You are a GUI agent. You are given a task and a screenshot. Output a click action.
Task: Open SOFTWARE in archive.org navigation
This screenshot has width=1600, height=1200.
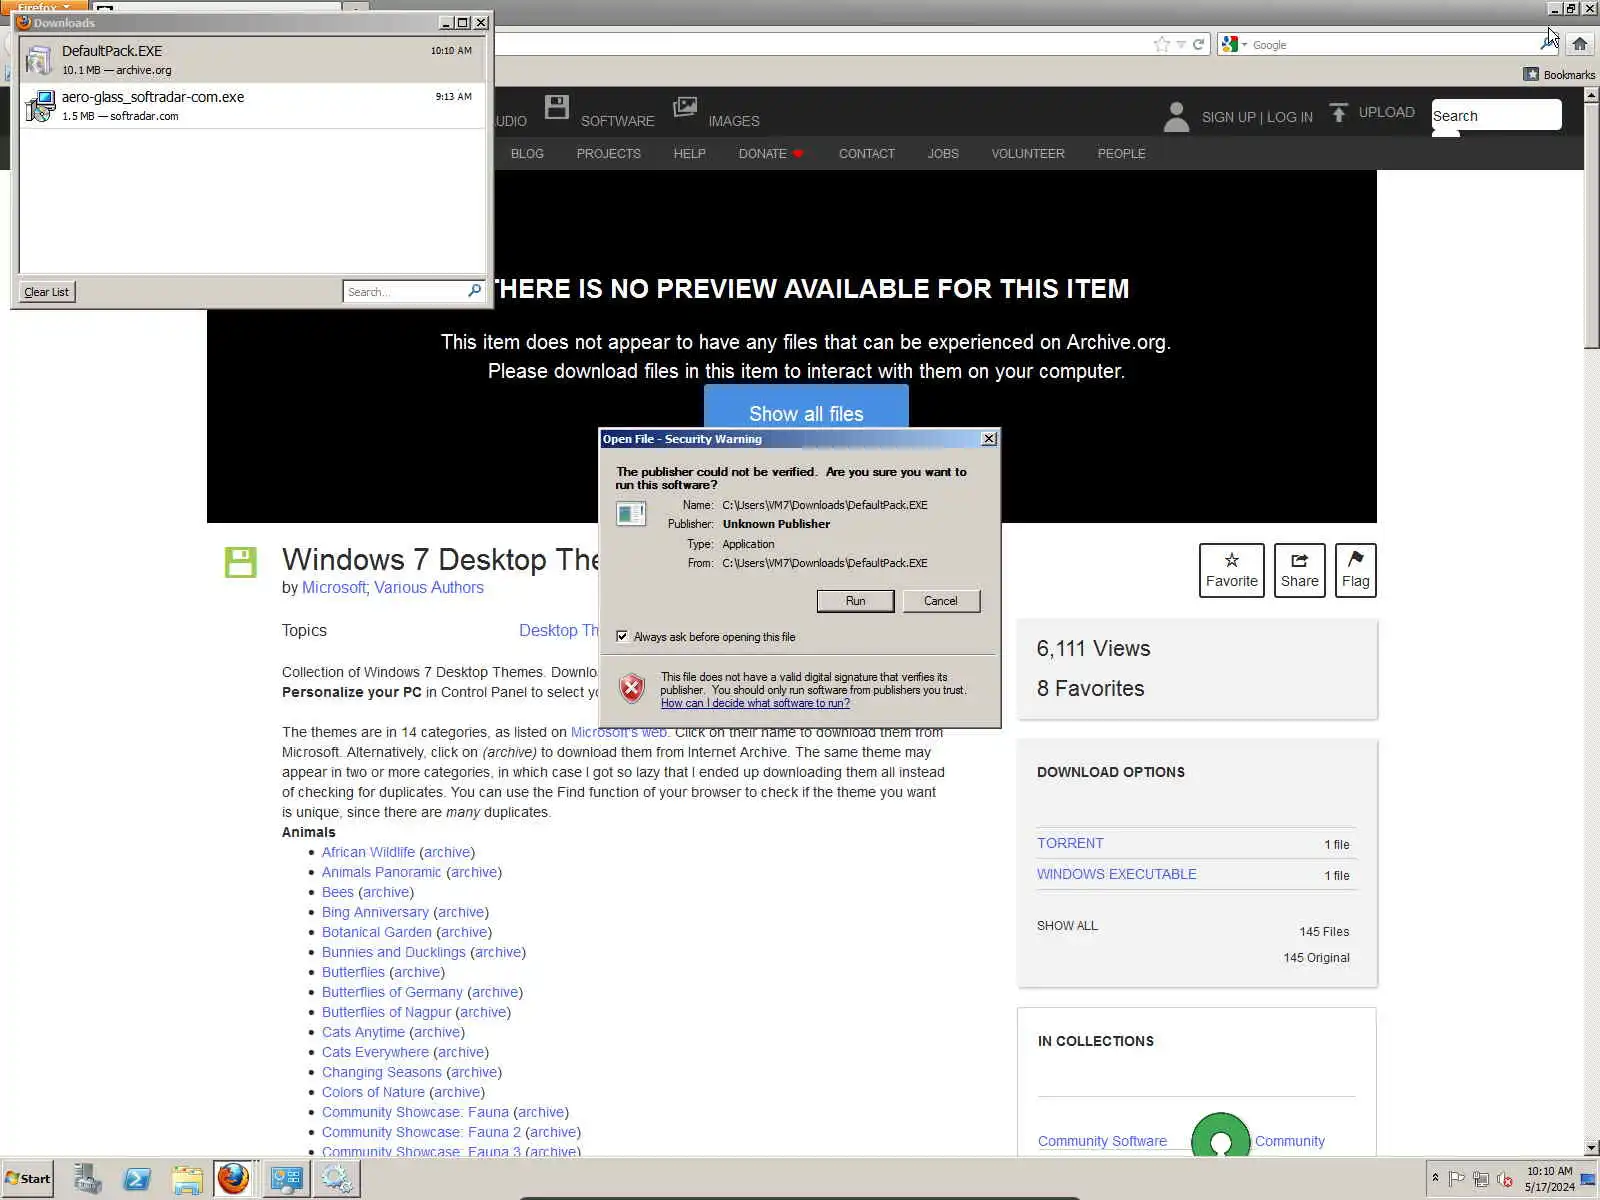pyautogui.click(x=617, y=121)
